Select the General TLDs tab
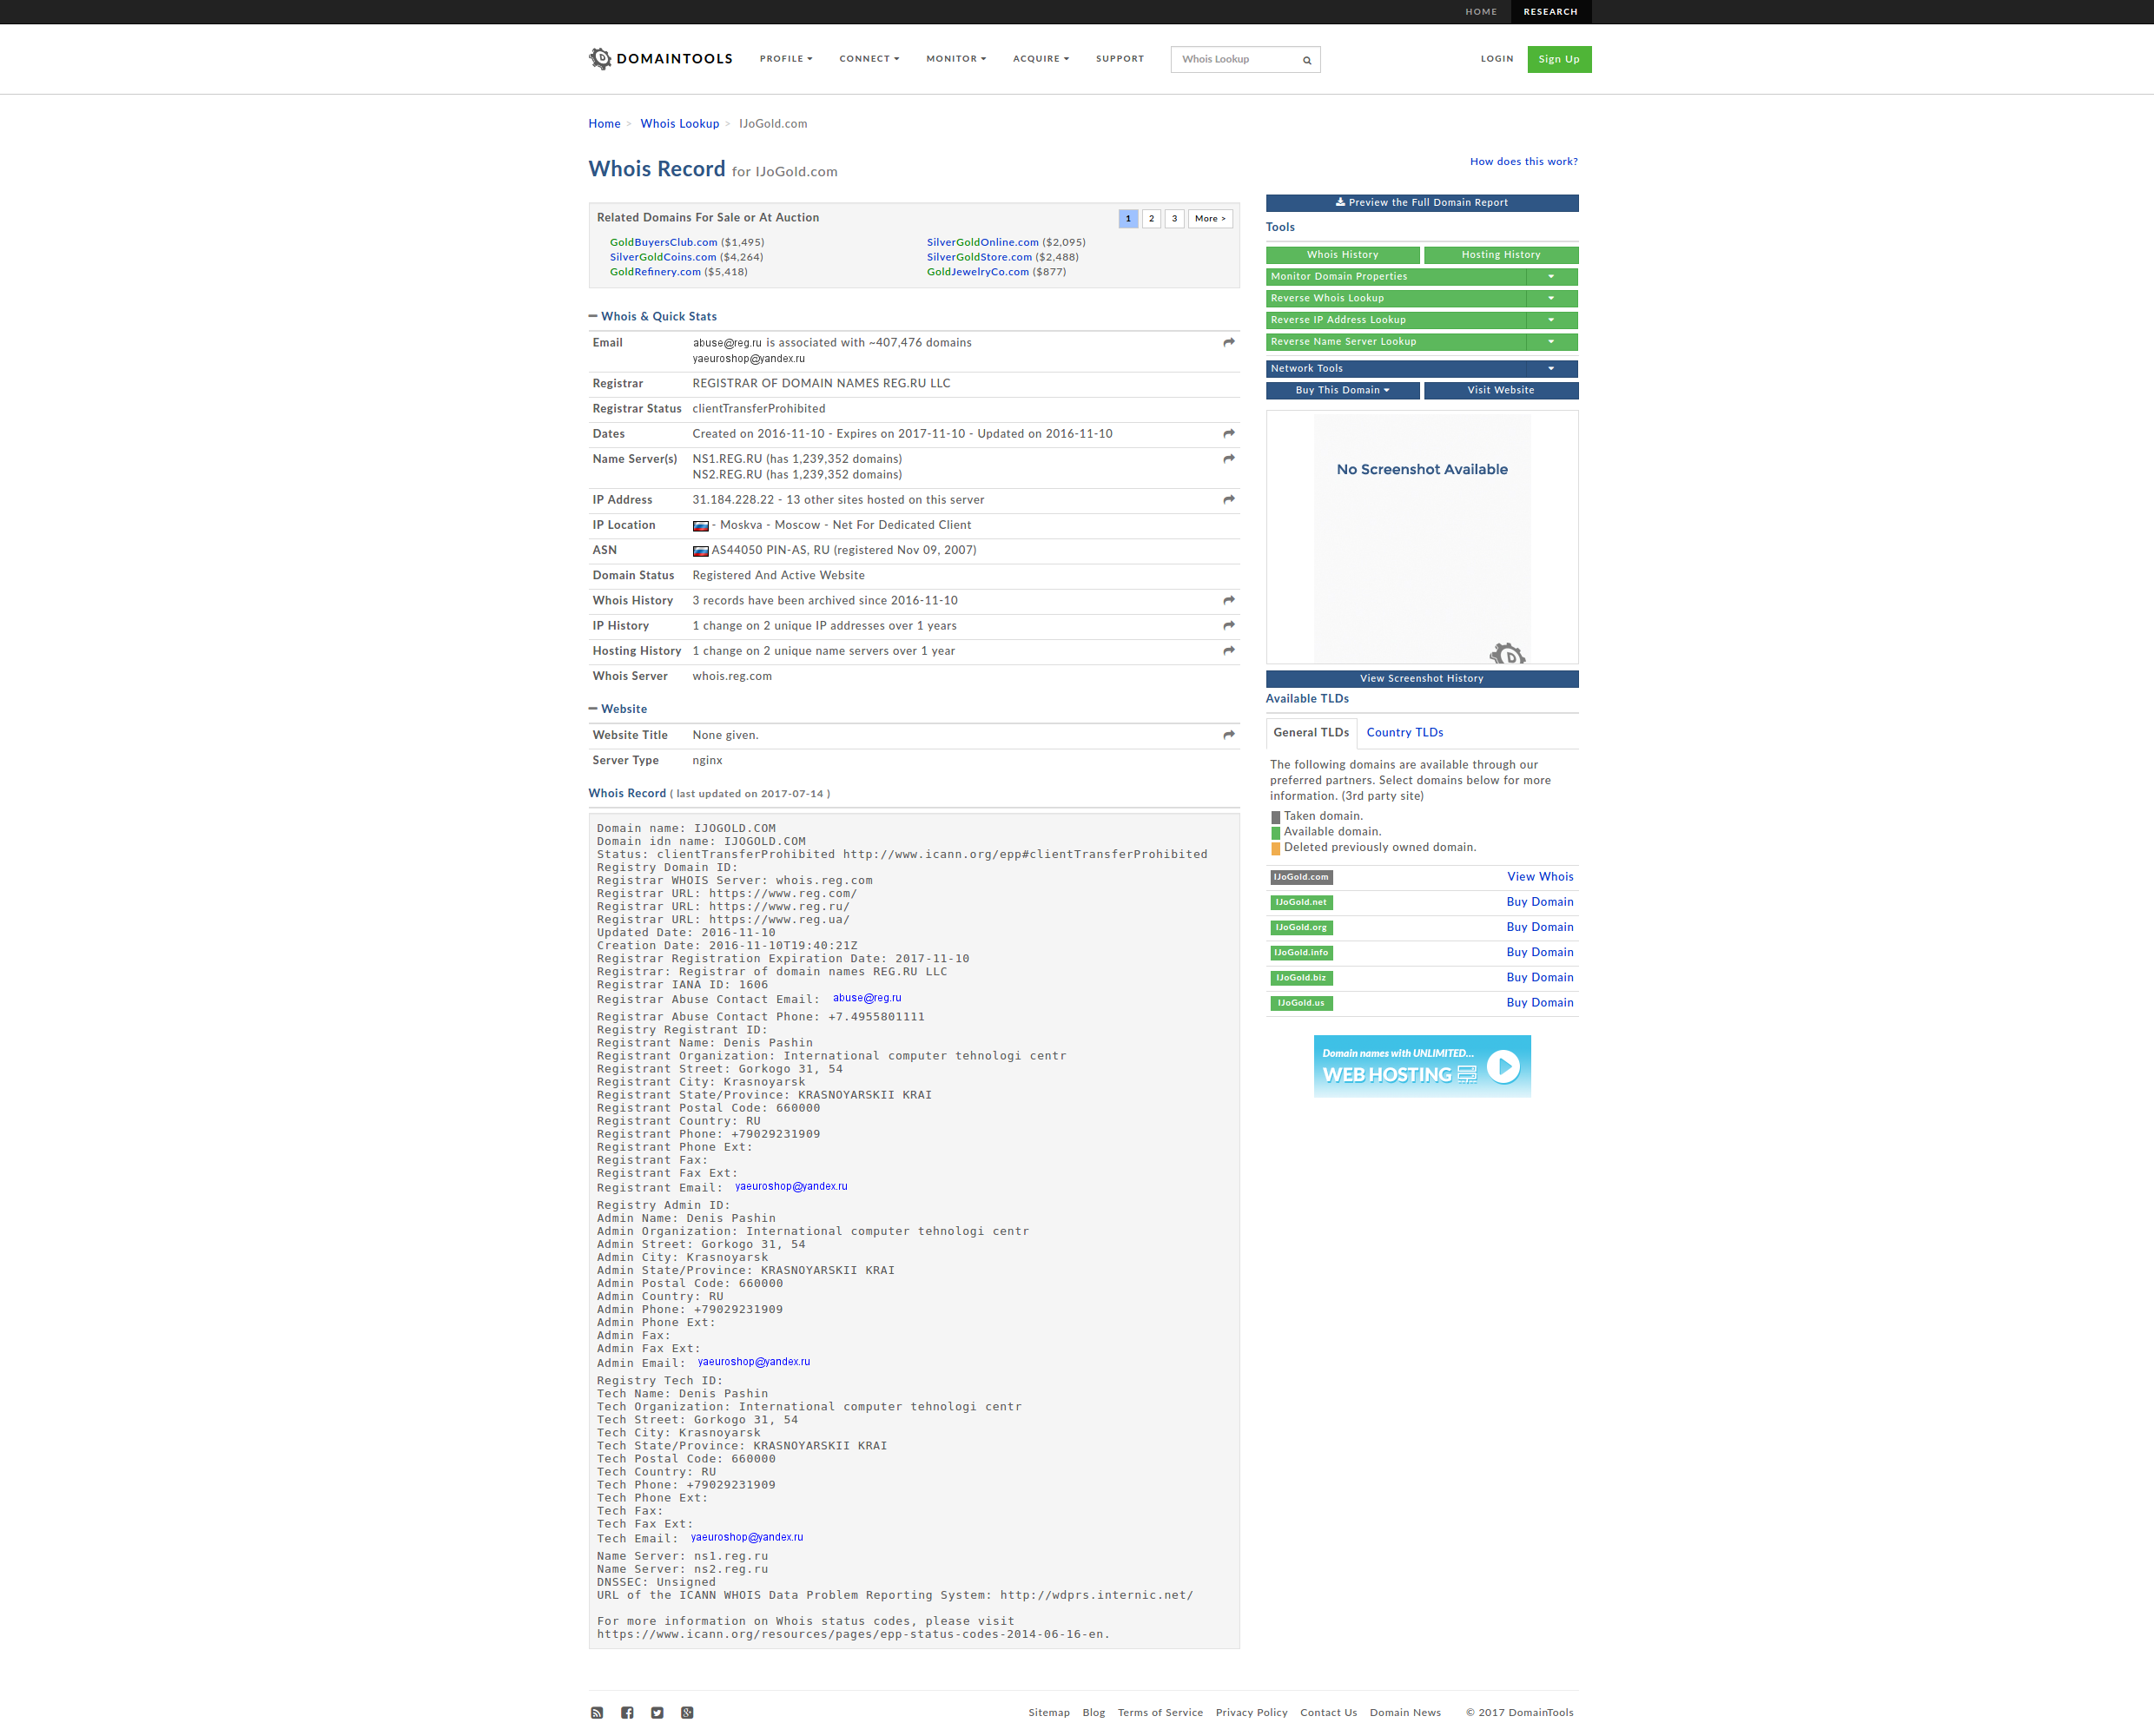 1311,733
